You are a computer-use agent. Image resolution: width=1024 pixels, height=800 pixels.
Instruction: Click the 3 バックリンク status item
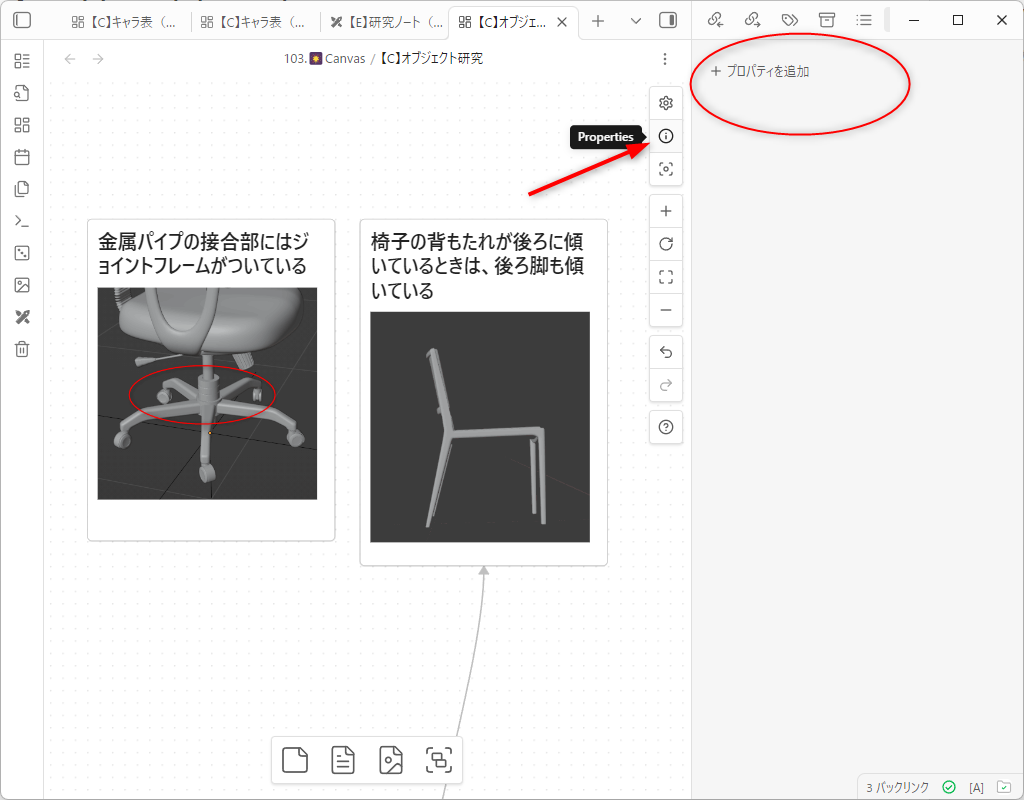pyautogui.click(x=897, y=787)
